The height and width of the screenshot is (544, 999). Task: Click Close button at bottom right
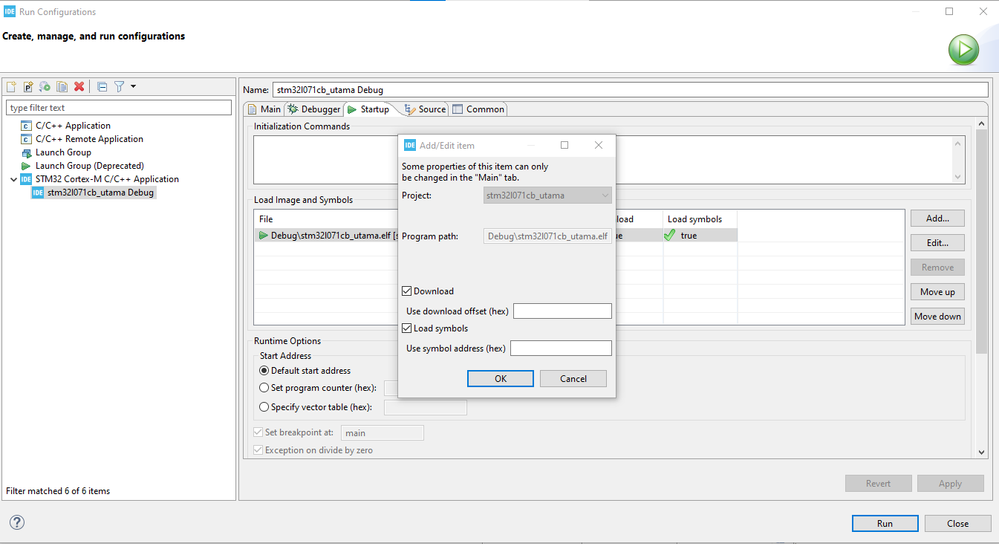tap(958, 523)
